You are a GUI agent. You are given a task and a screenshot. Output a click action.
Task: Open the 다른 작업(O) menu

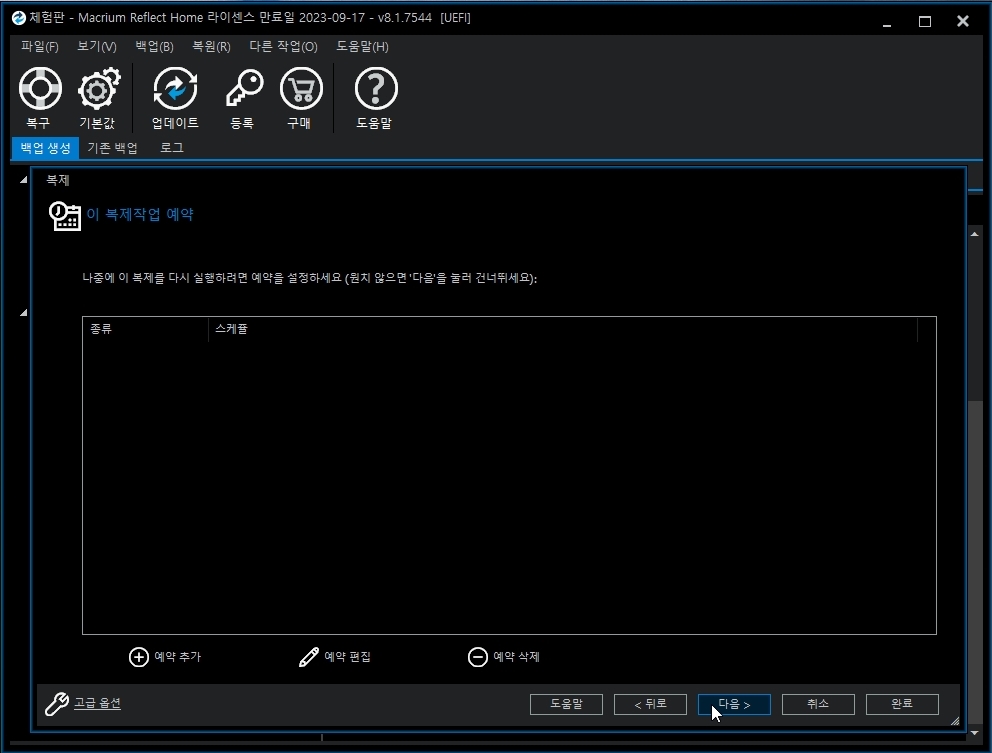point(283,47)
